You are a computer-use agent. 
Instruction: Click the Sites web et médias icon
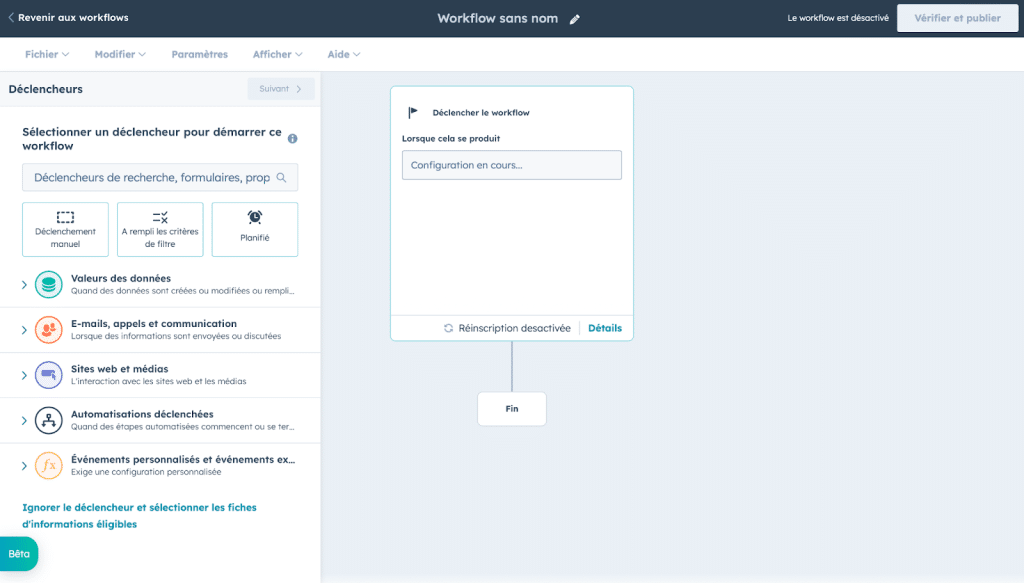48,375
